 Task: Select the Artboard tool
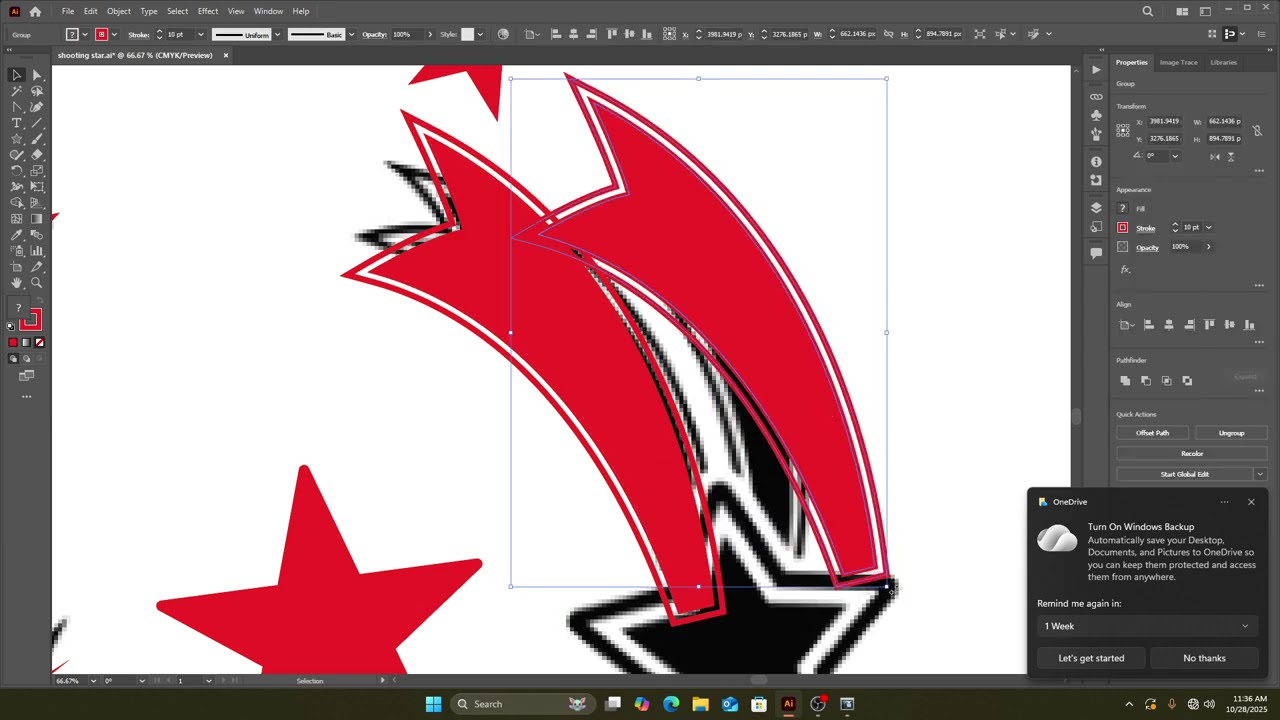[17, 267]
